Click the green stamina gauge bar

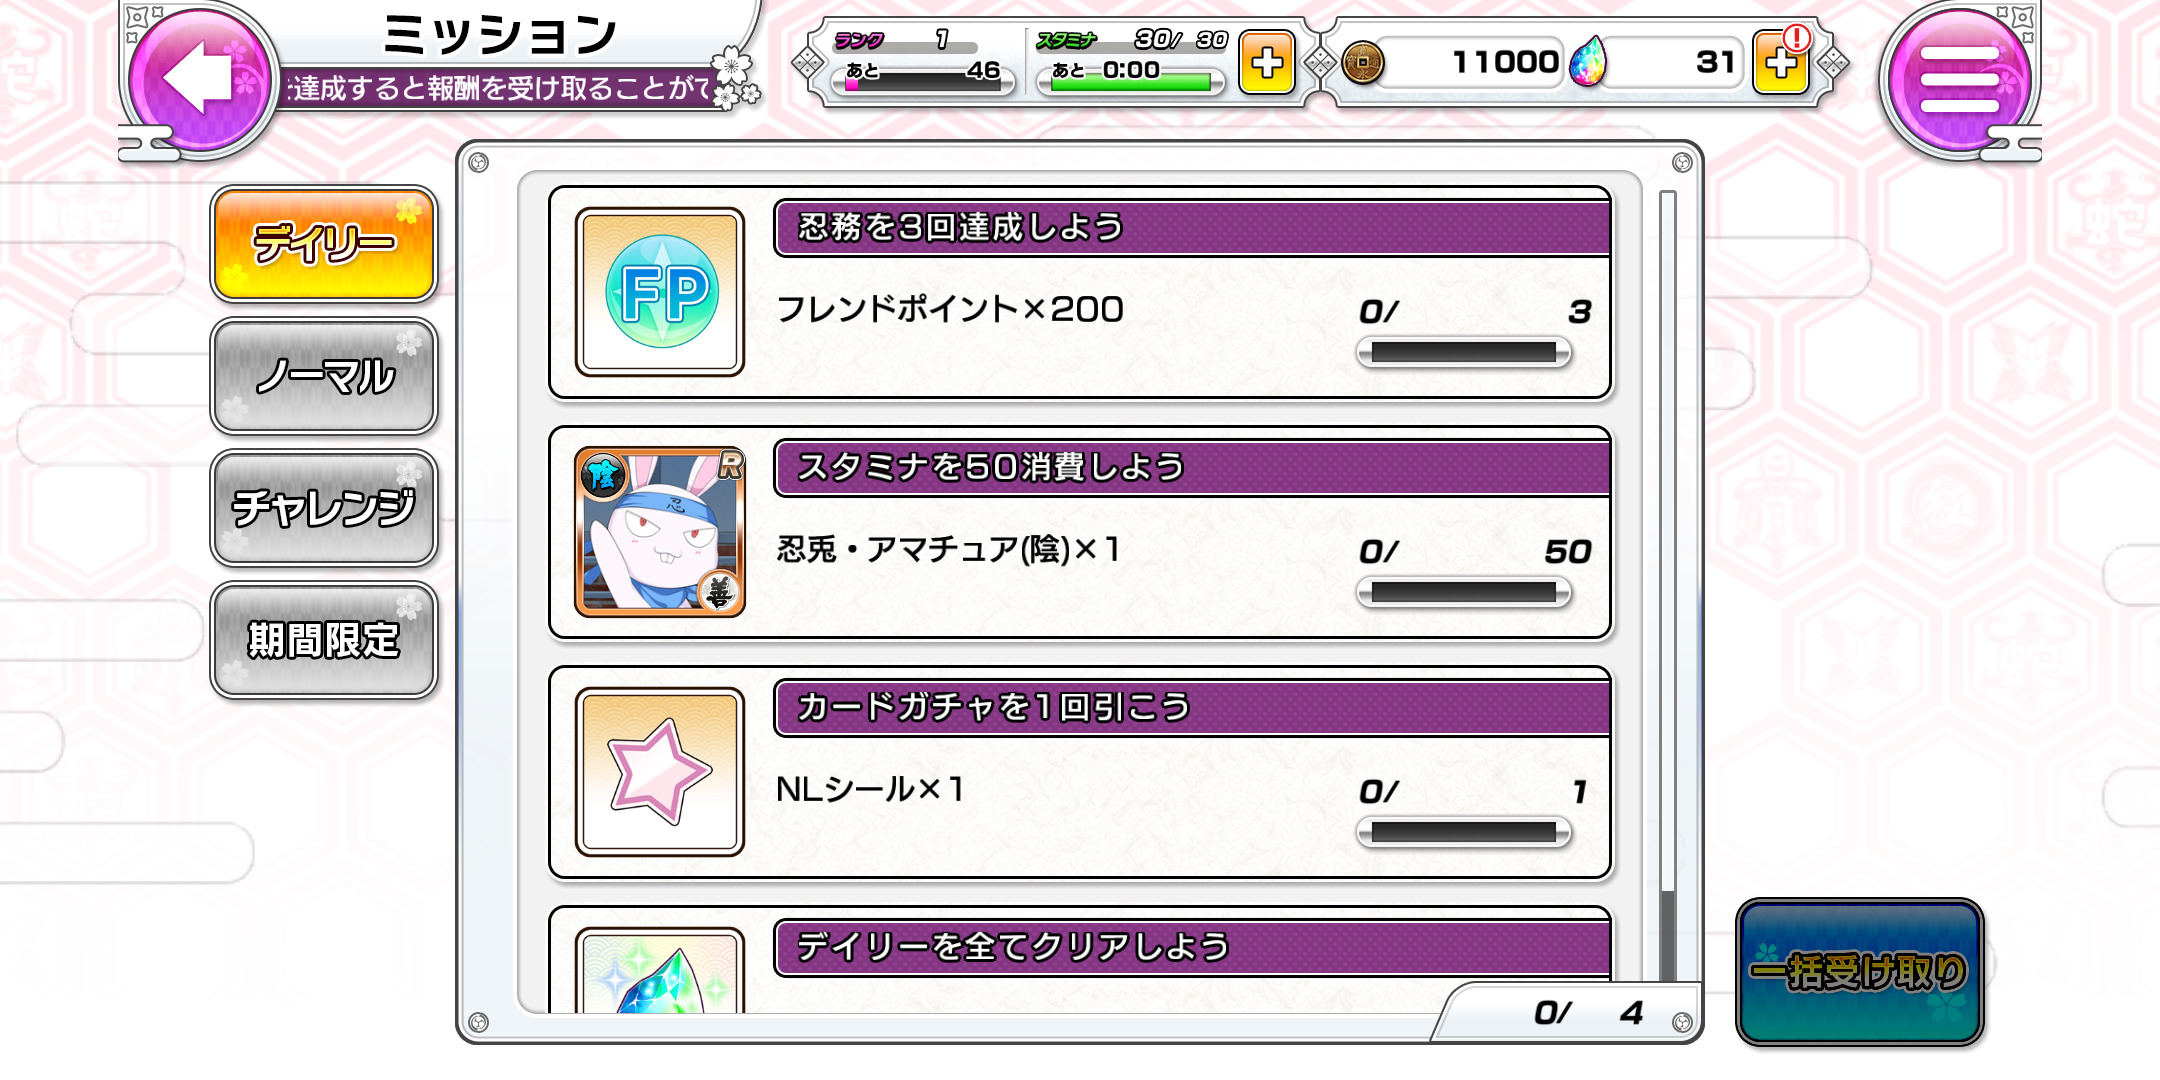(1131, 83)
